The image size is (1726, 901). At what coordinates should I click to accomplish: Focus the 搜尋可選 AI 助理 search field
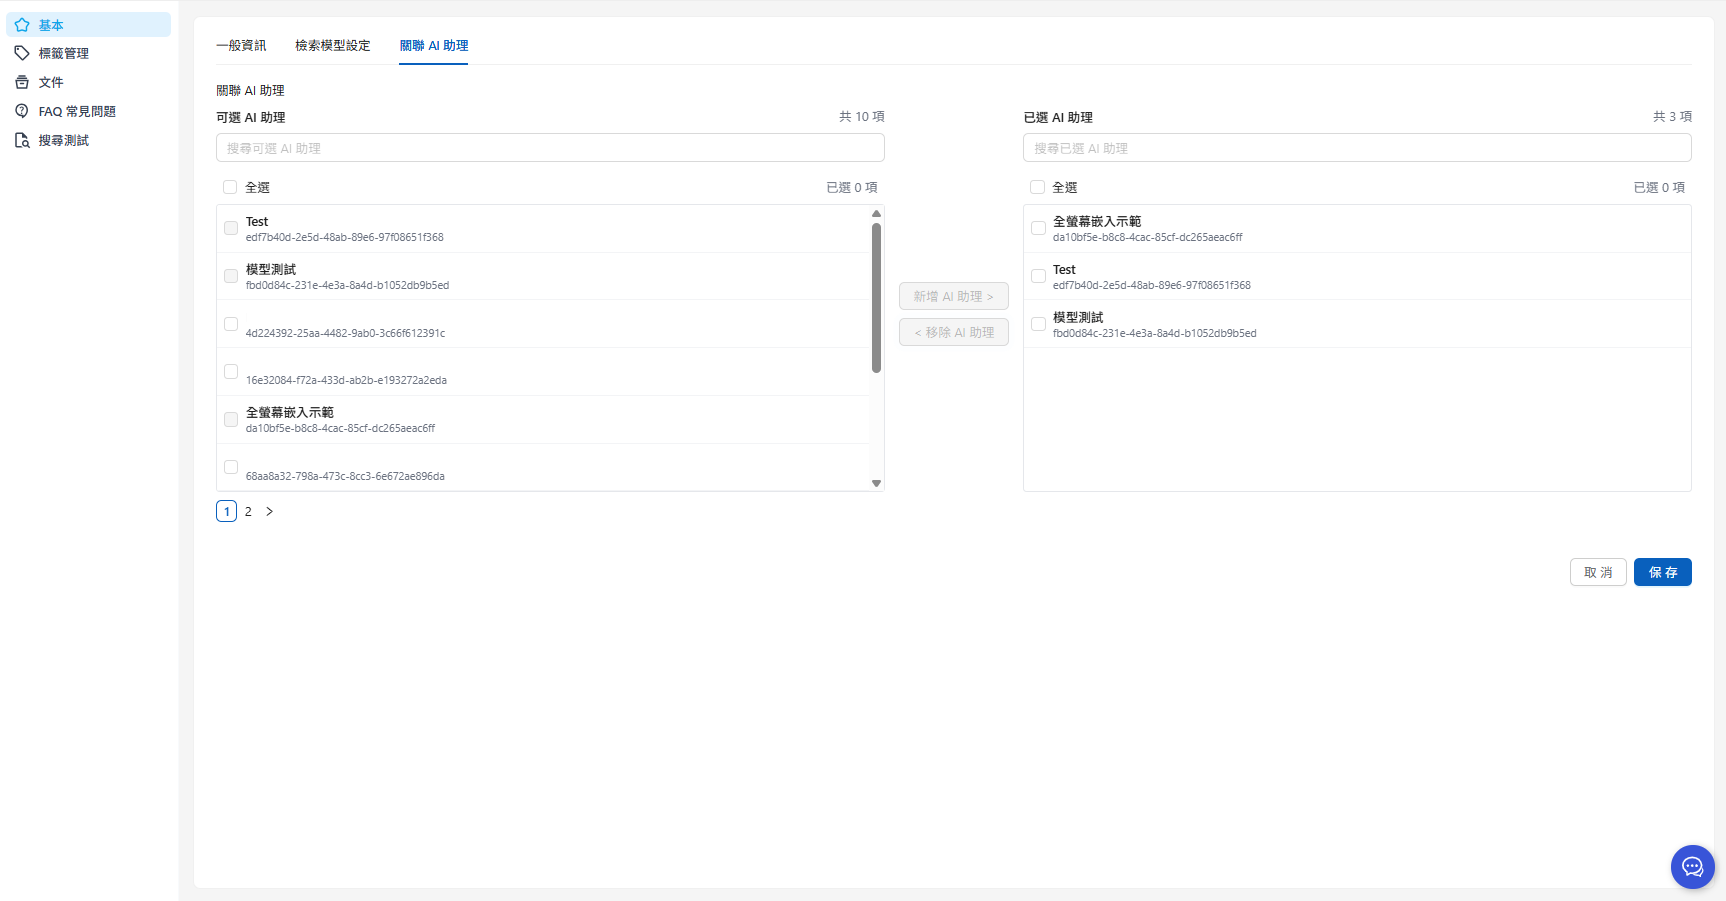(550, 148)
